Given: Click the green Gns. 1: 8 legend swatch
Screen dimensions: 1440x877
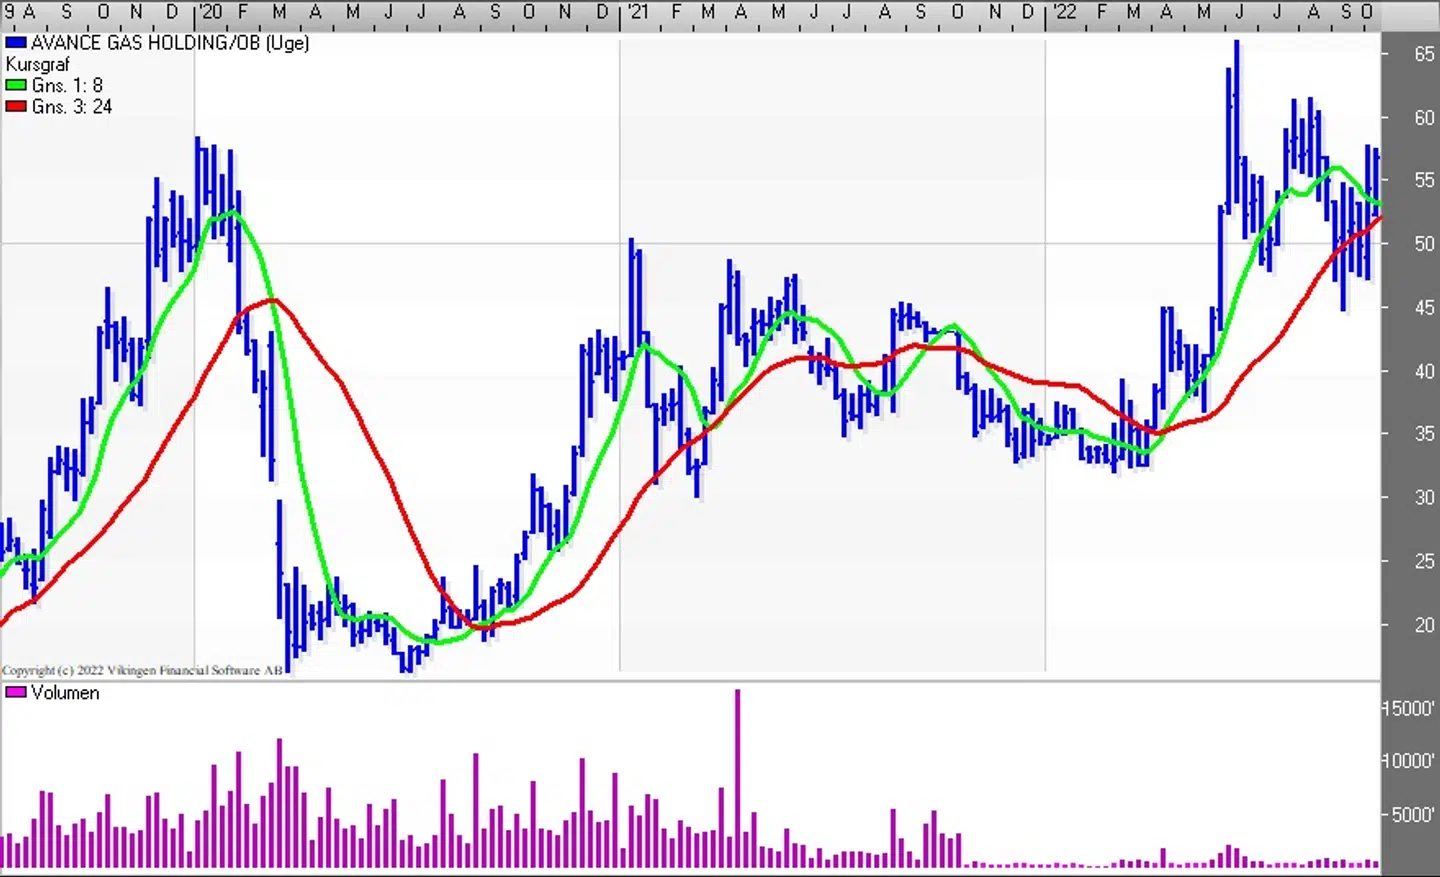Looking at the screenshot, I should click(16, 85).
